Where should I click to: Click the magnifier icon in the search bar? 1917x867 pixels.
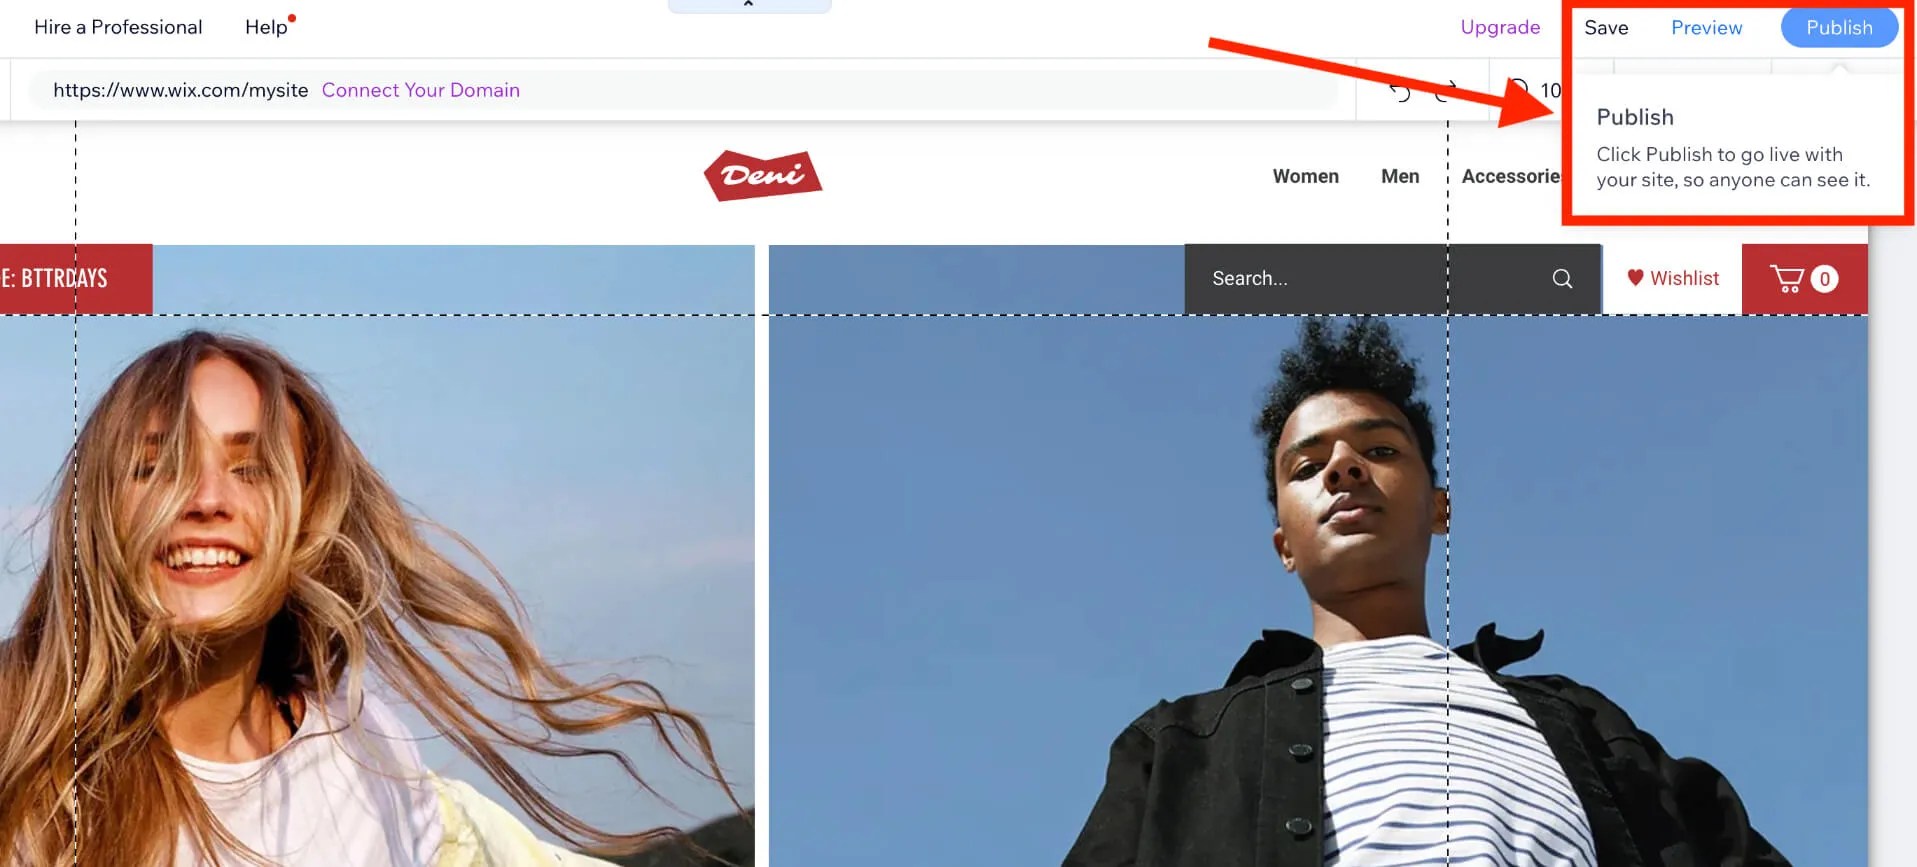[1562, 279]
